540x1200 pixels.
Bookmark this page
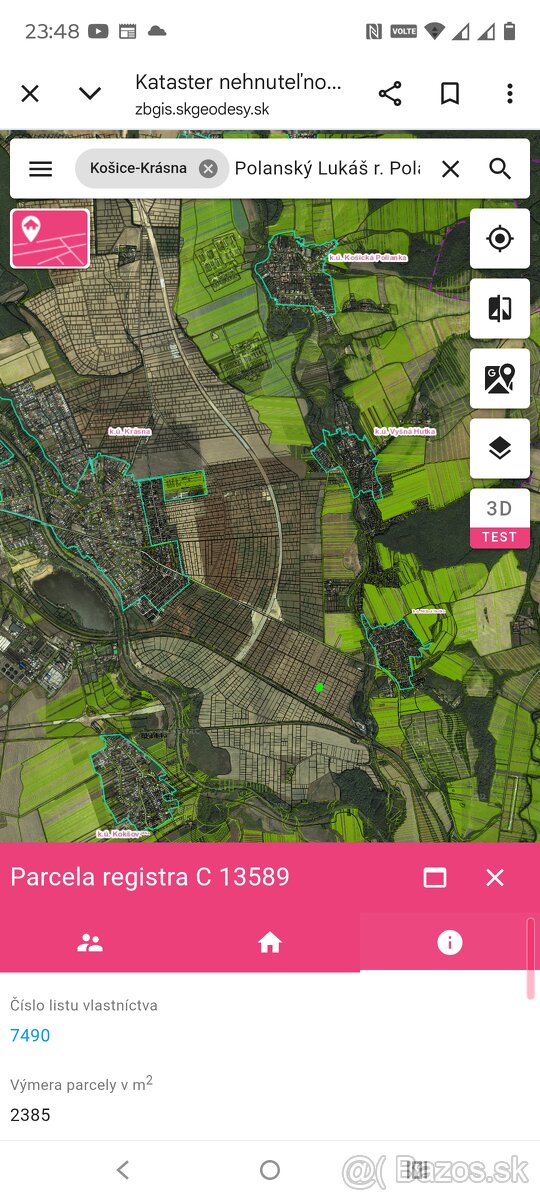pyautogui.click(x=450, y=94)
